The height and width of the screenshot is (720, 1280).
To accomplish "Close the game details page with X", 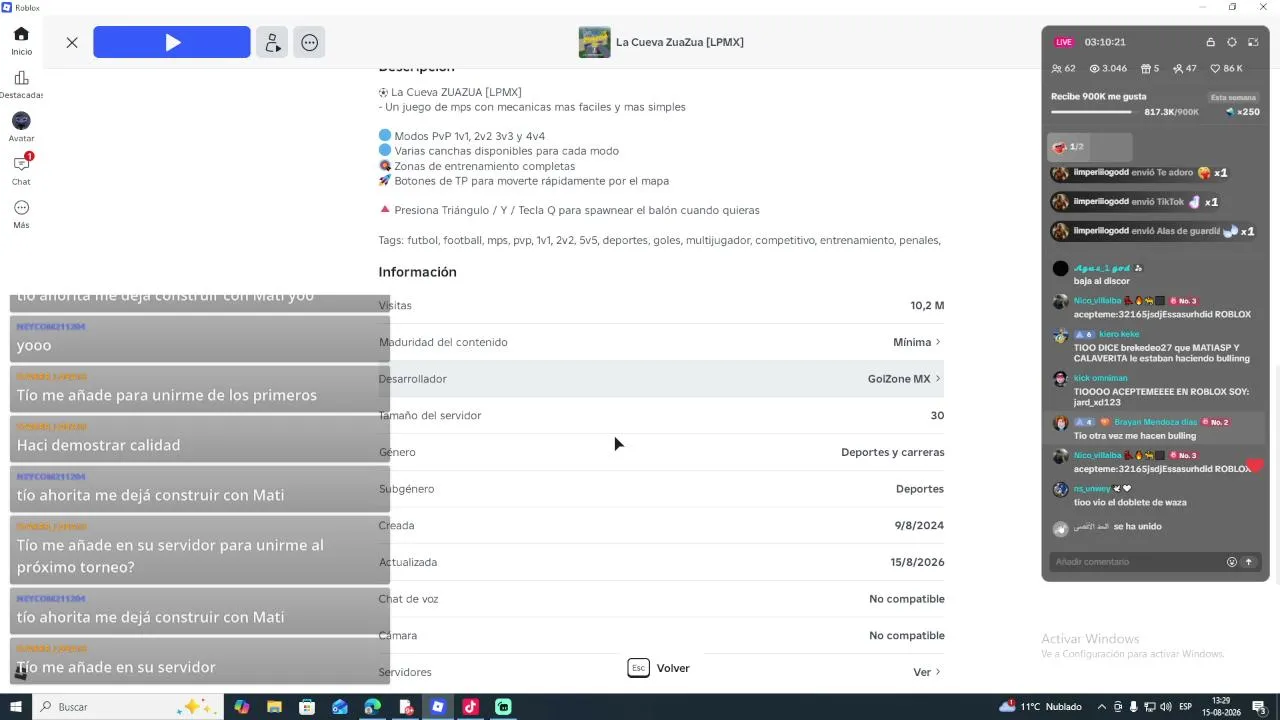I will 72,43.
